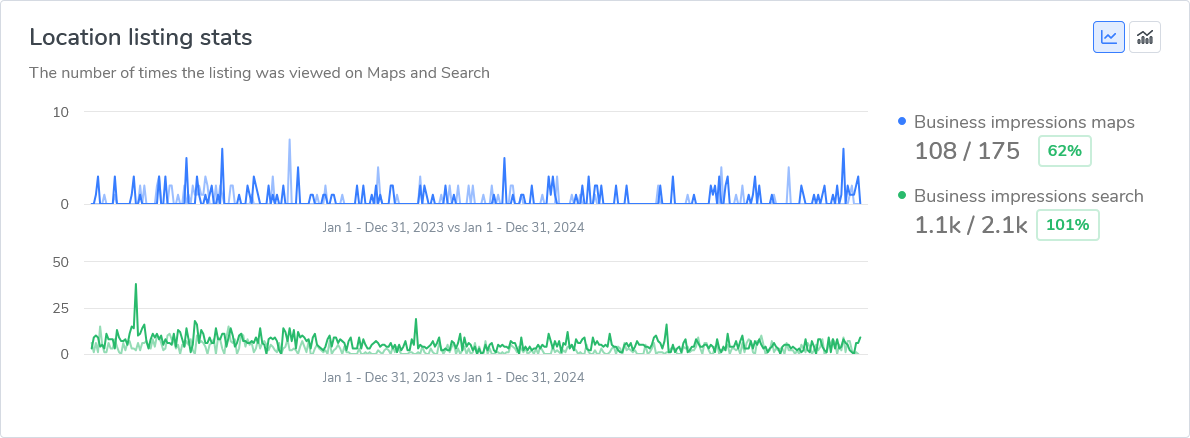Screen dimensions: 1190x438
Task: Click the maps chart 10 axis label
Action: pyautogui.click(x=61, y=112)
